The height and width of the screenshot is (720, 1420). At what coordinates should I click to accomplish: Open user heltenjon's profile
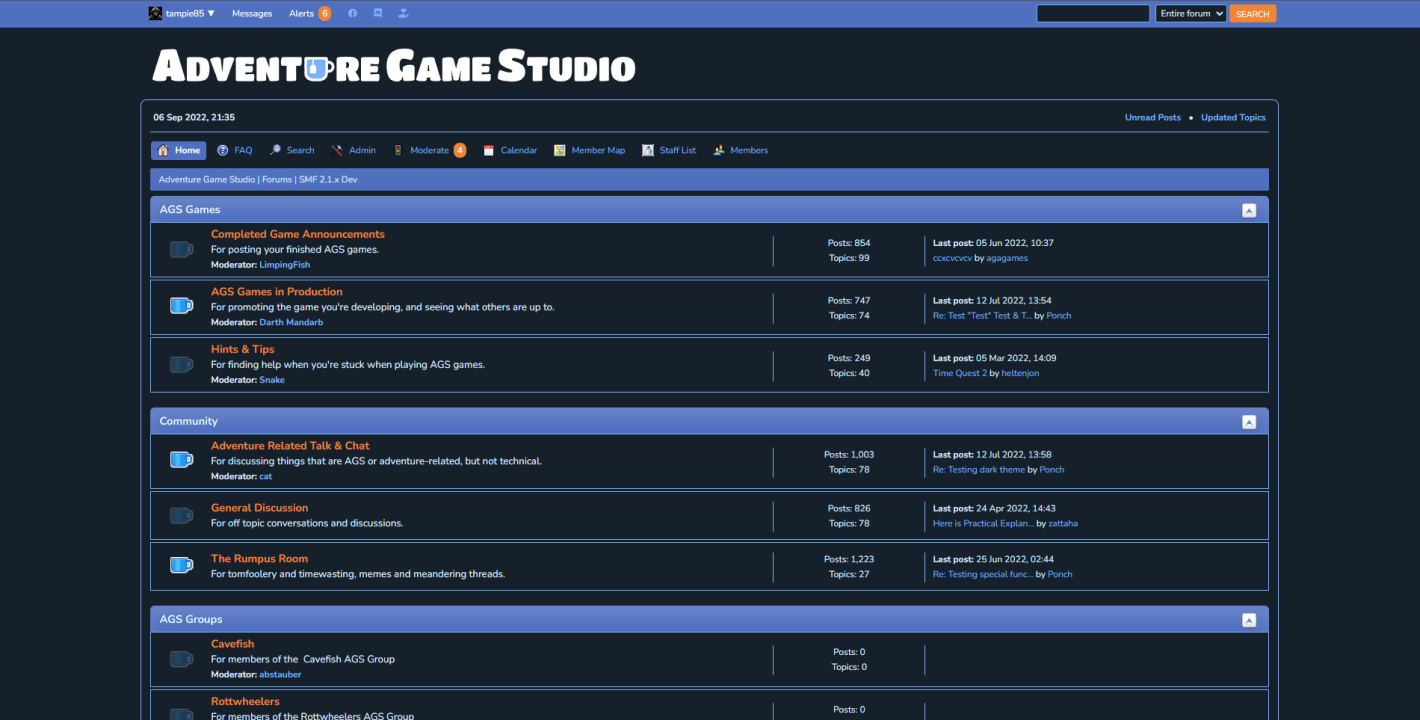point(1020,373)
